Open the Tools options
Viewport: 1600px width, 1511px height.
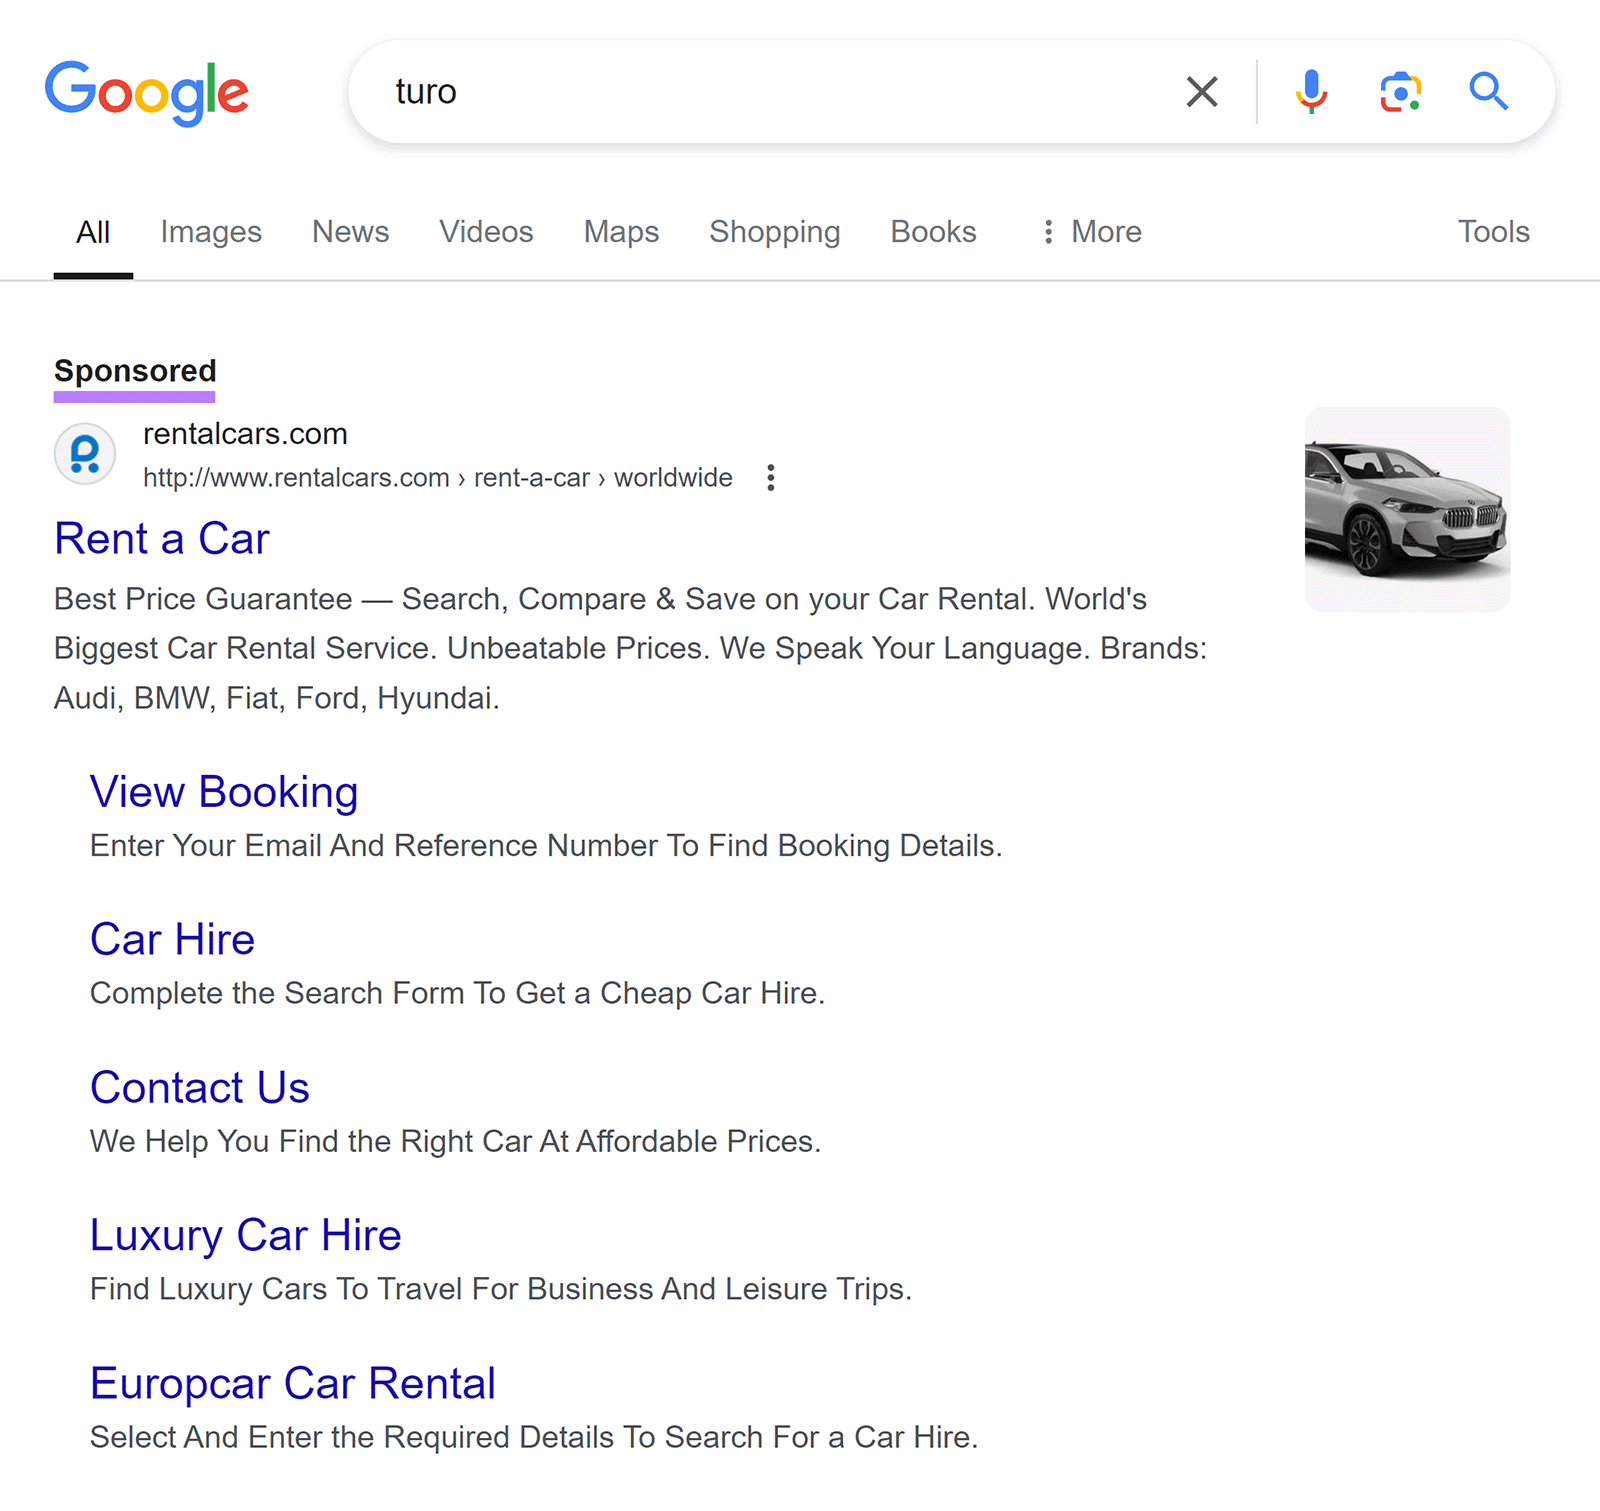(1494, 231)
